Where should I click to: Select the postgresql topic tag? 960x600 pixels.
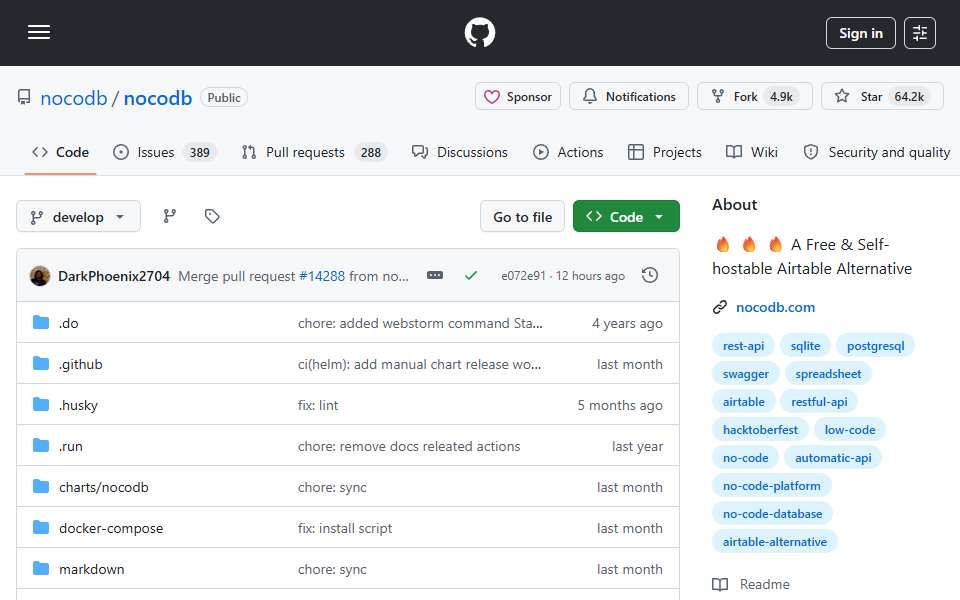tap(875, 346)
